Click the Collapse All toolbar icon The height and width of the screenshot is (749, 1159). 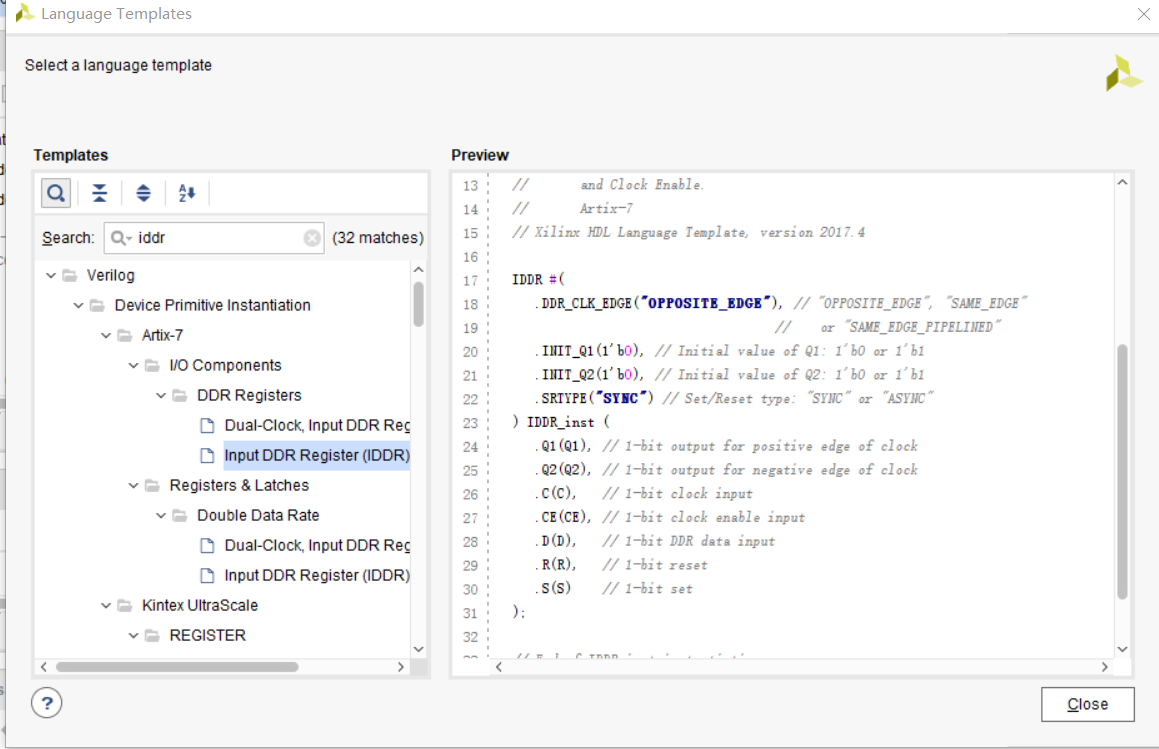point(100,193)
